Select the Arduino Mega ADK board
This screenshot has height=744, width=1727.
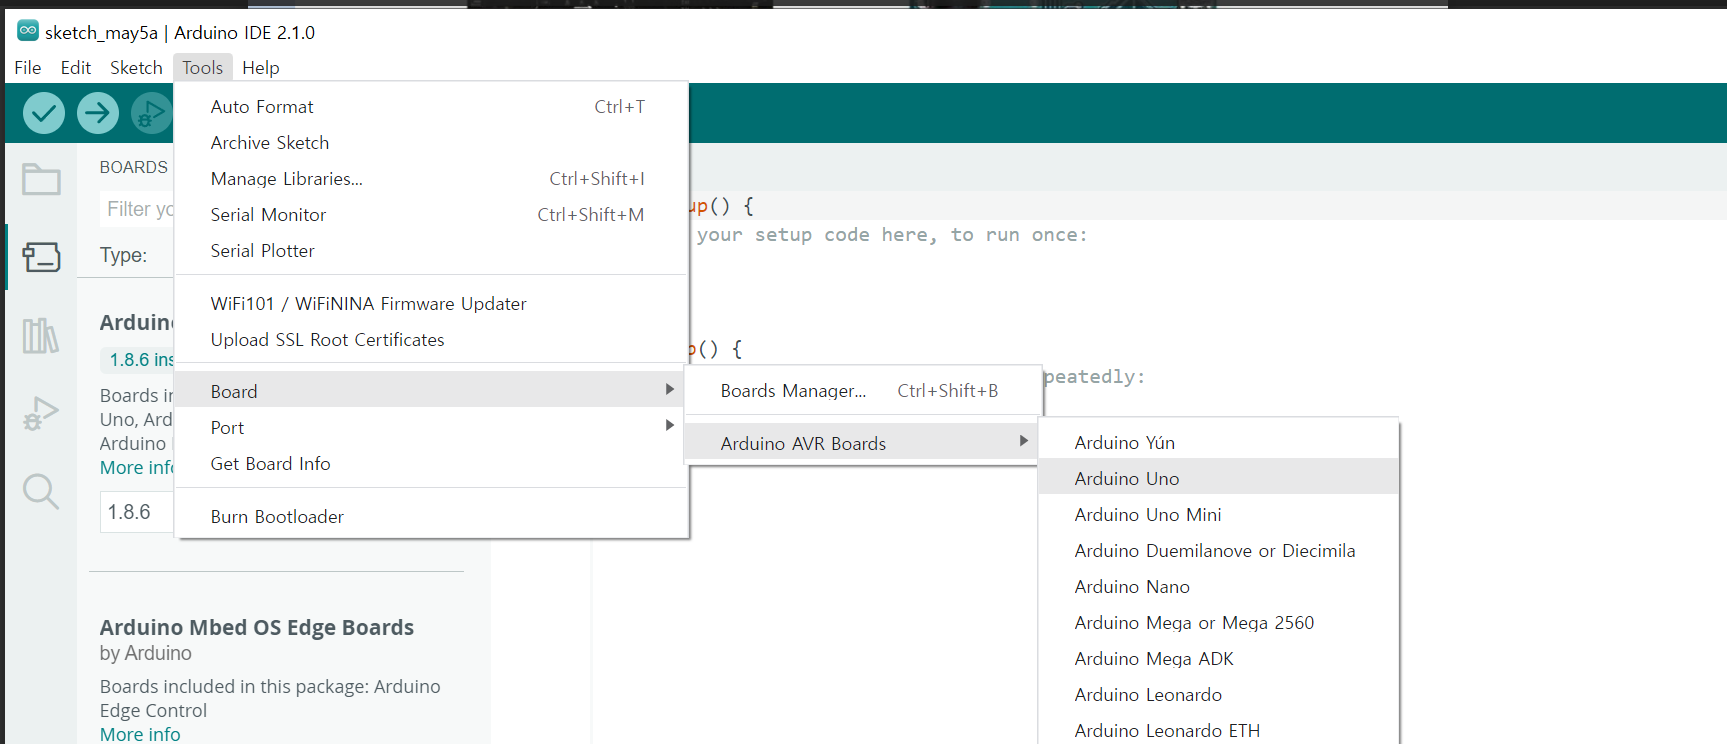pyautogui.click(x=1218, y=659)
